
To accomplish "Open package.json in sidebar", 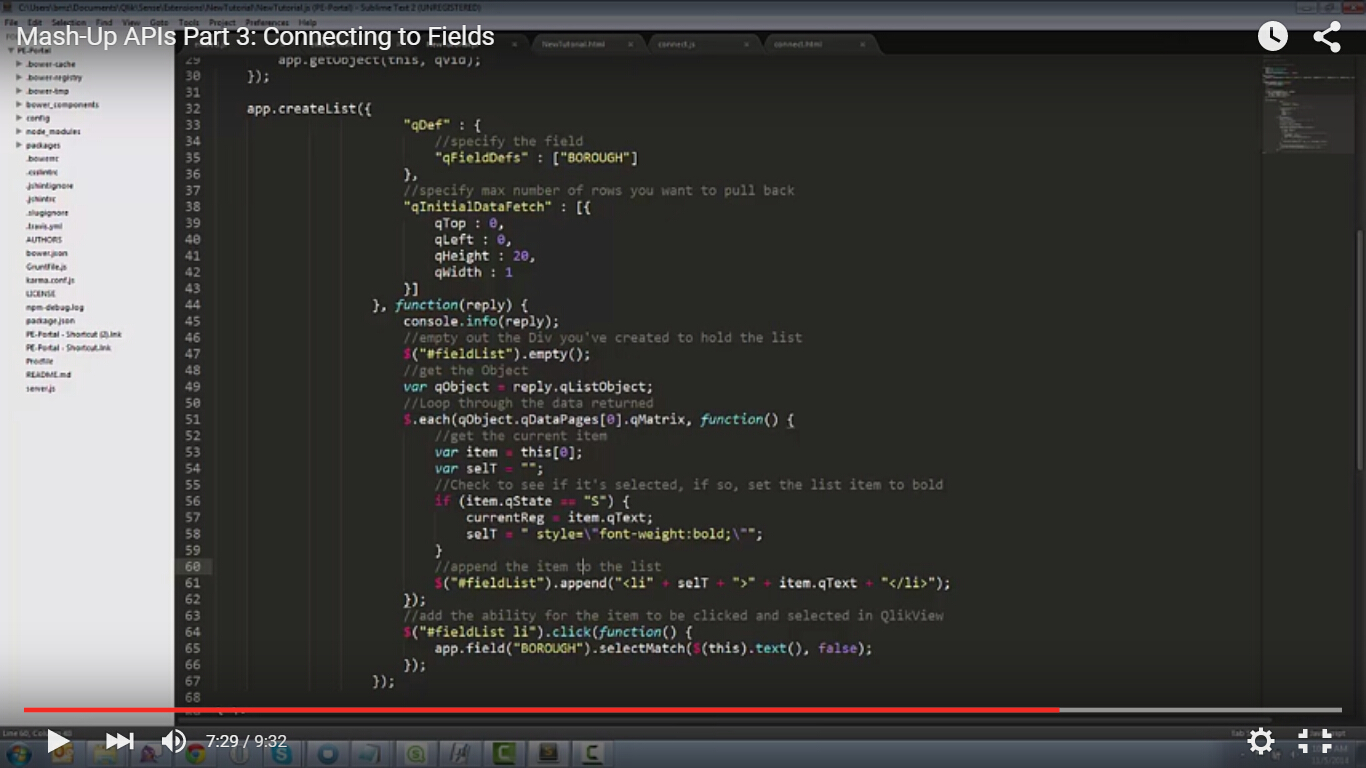I will [50, 321].
